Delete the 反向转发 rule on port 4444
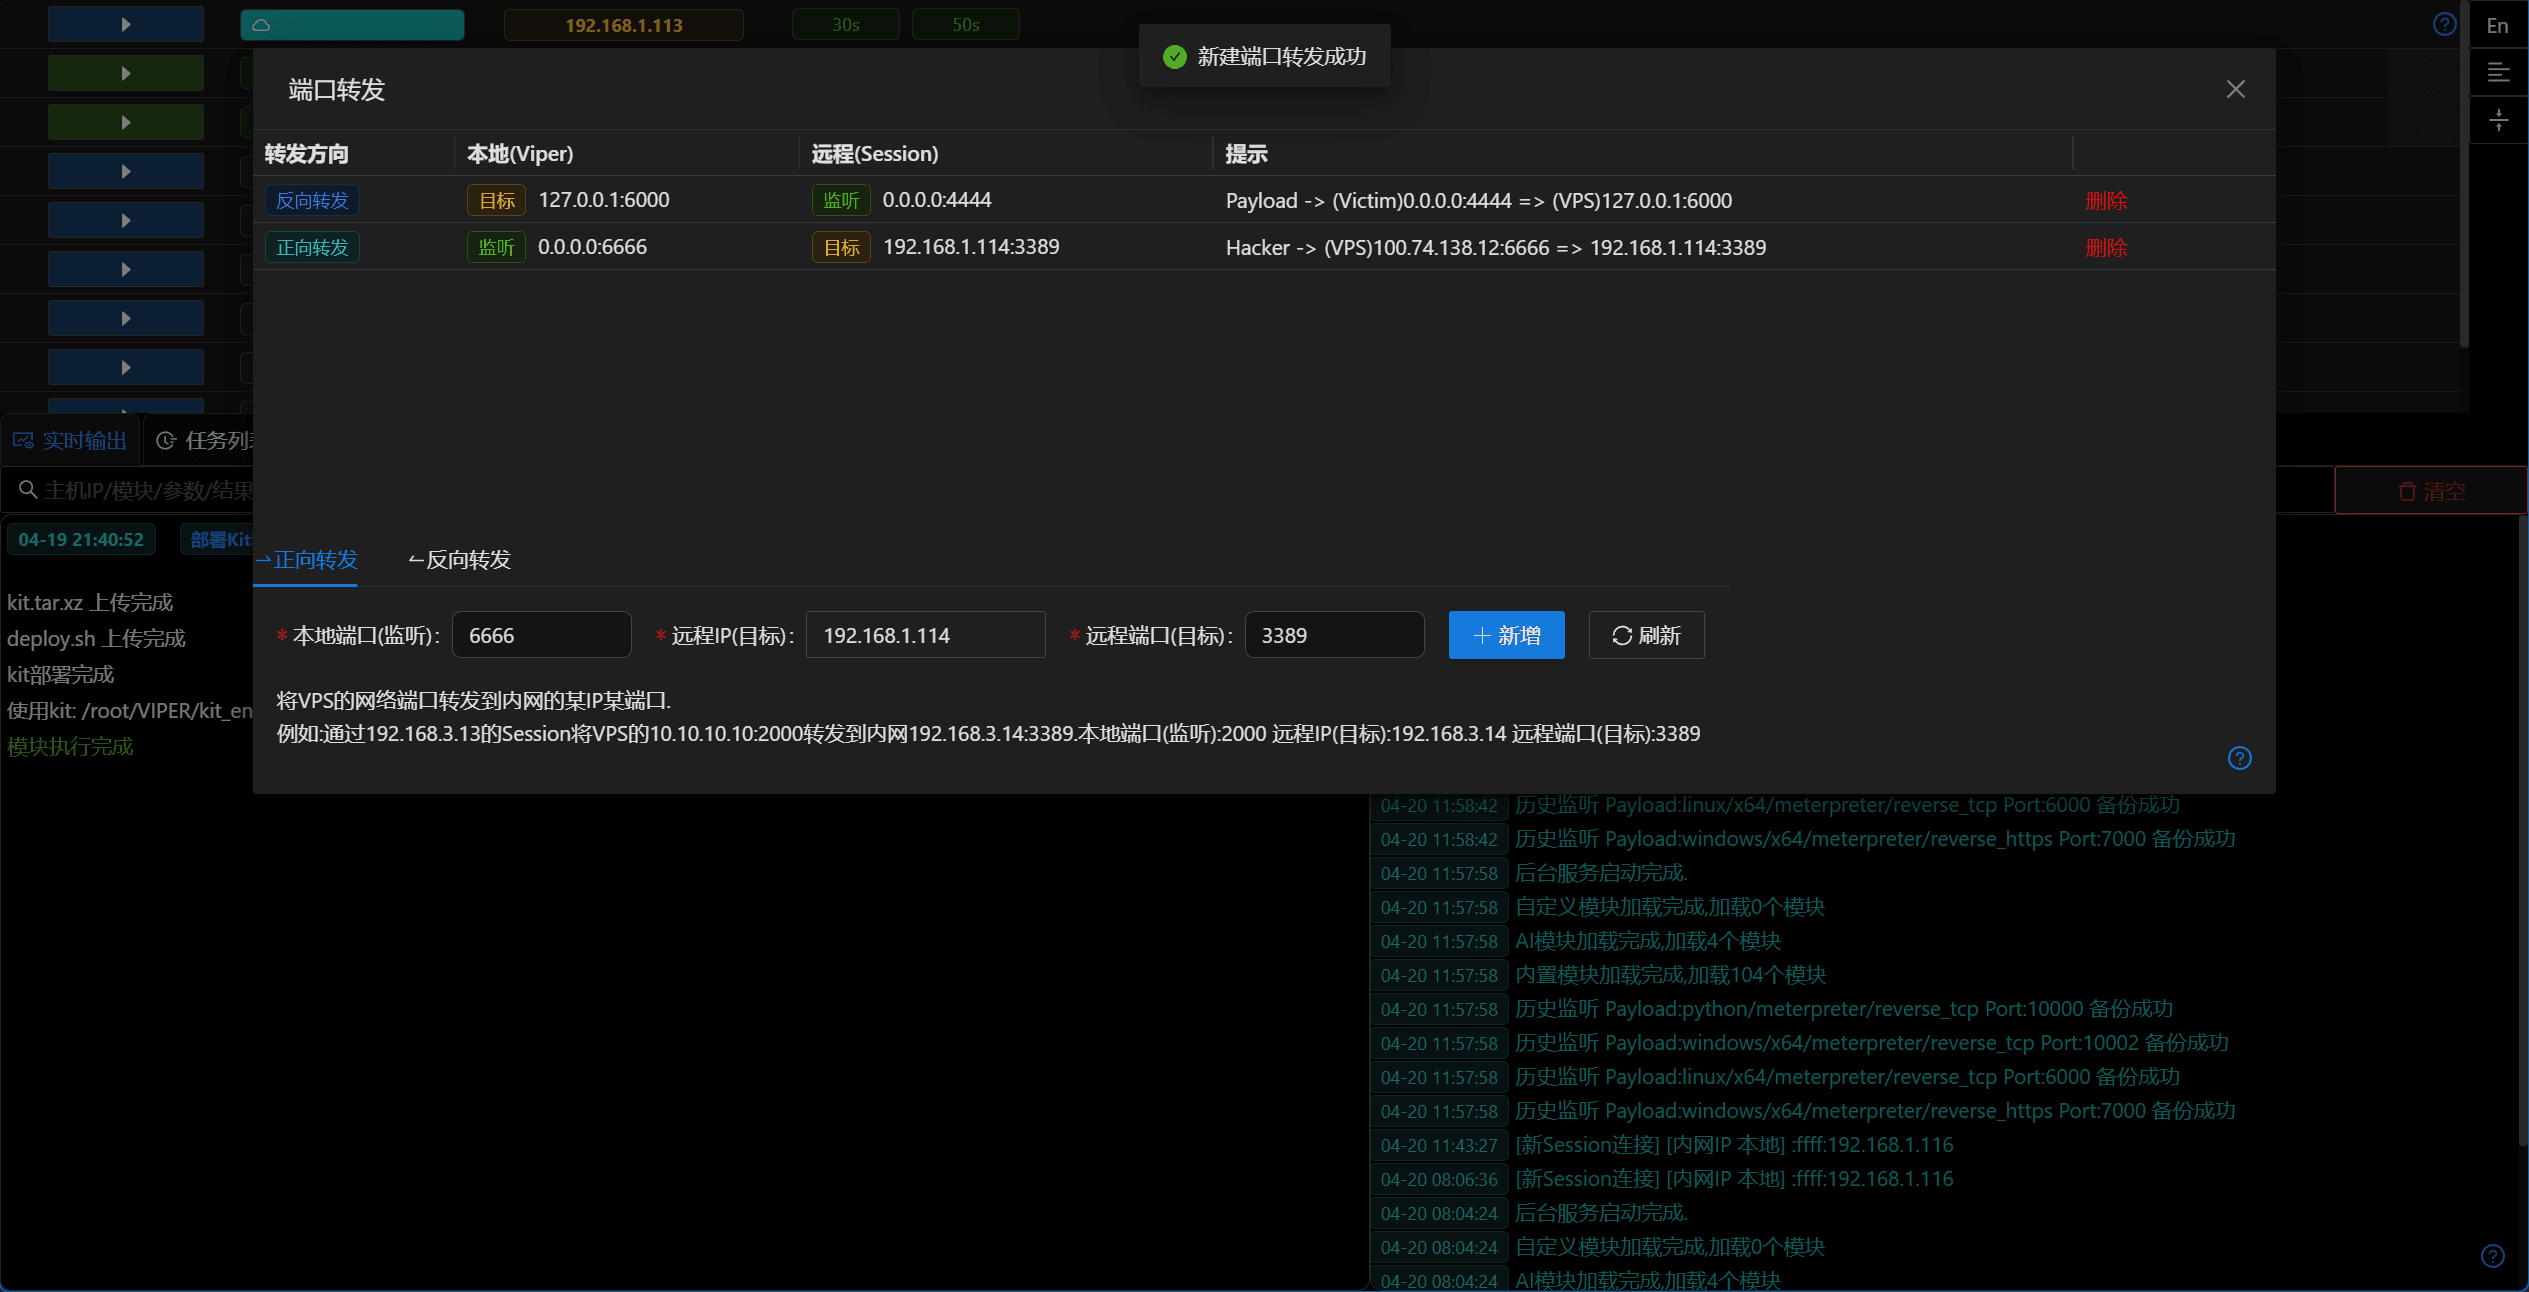2529x1292 pixels. [x=2105, y=201]
